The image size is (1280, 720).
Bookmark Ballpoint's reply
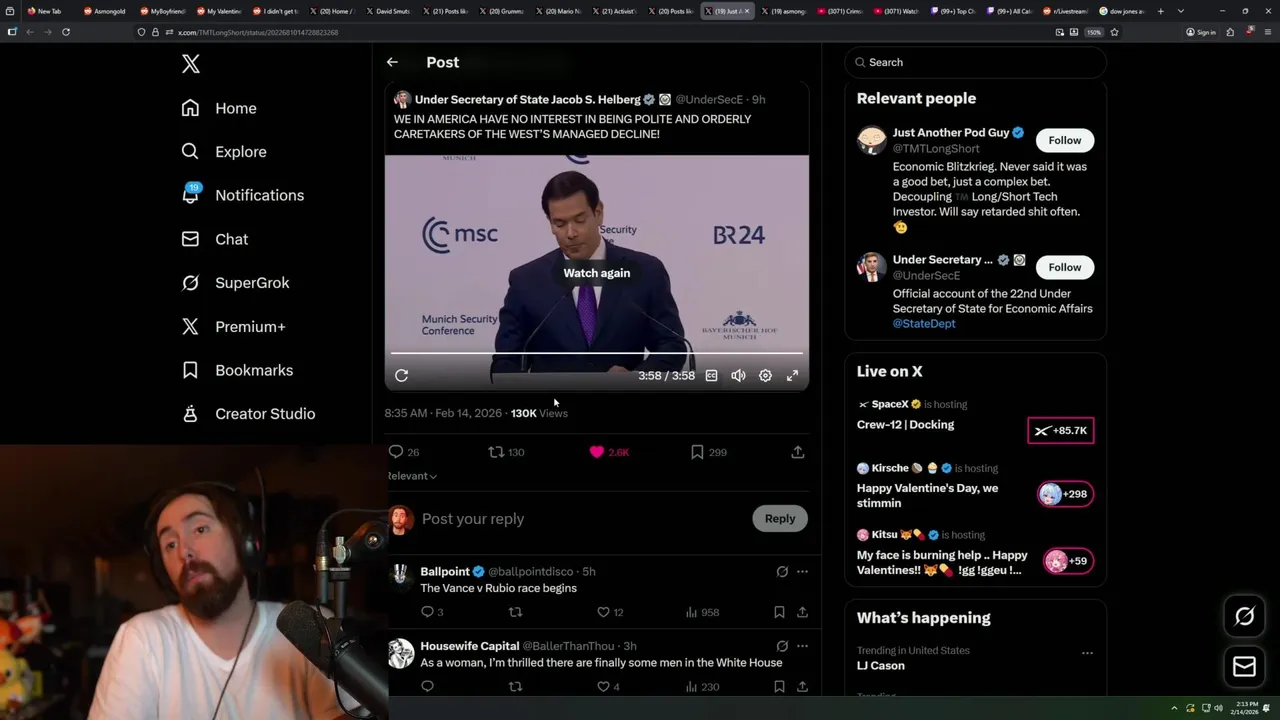[x=779, y=612]
